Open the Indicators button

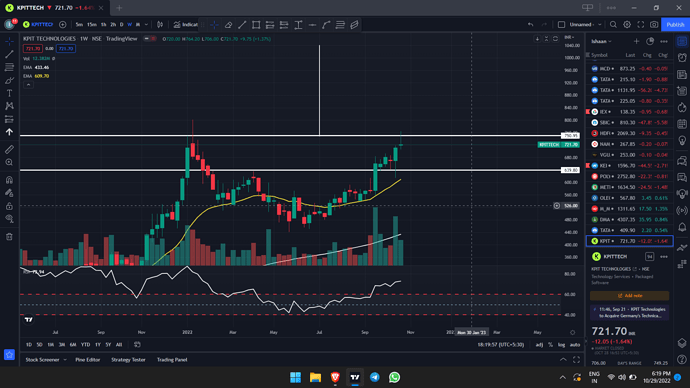click(185, 25)
